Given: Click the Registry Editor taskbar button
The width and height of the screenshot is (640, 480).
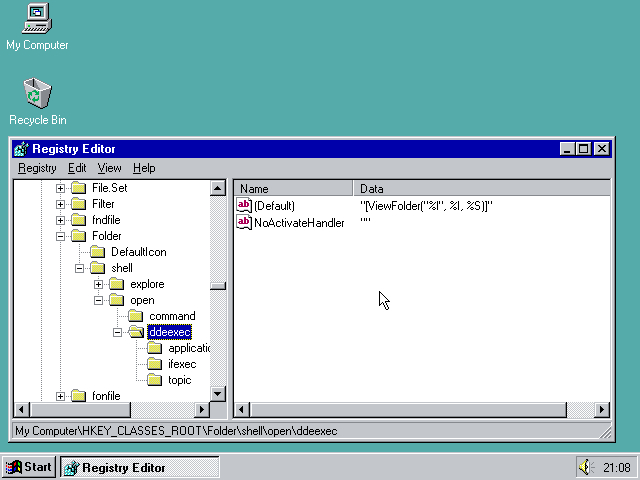Looking at the screenshot, I should pos(138,467).
